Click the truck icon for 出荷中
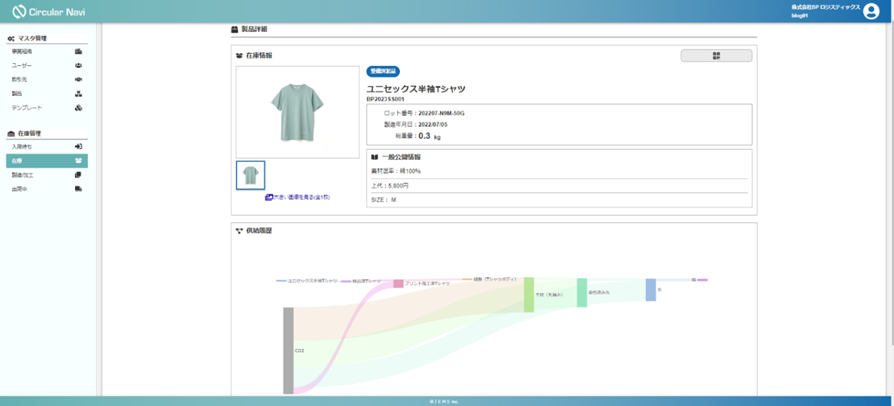This screenshot has height=406, width=894. (78, 189)
